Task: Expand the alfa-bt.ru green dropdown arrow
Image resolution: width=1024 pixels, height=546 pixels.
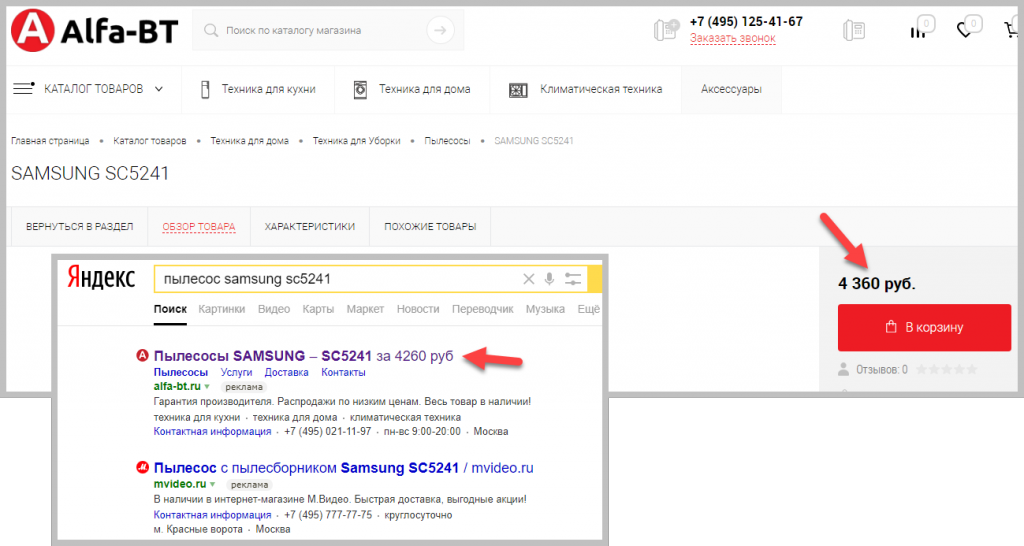Action: click(x=207, y=386)
